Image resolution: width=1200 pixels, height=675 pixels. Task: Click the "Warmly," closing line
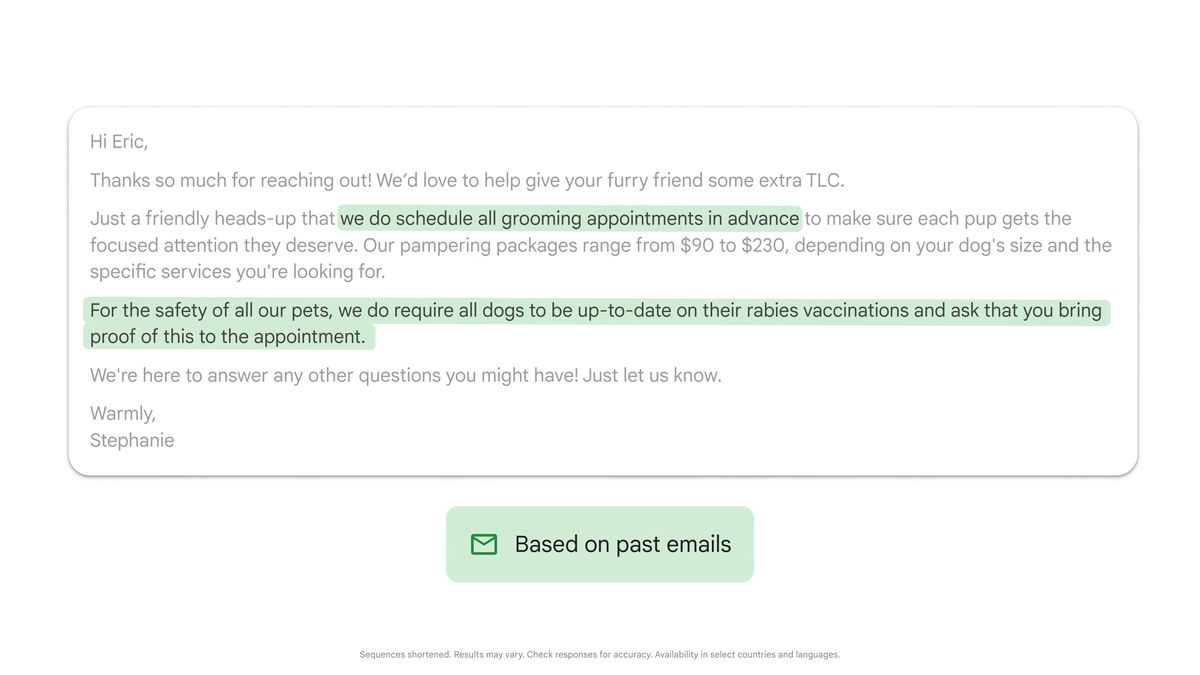tap(123, 414)
